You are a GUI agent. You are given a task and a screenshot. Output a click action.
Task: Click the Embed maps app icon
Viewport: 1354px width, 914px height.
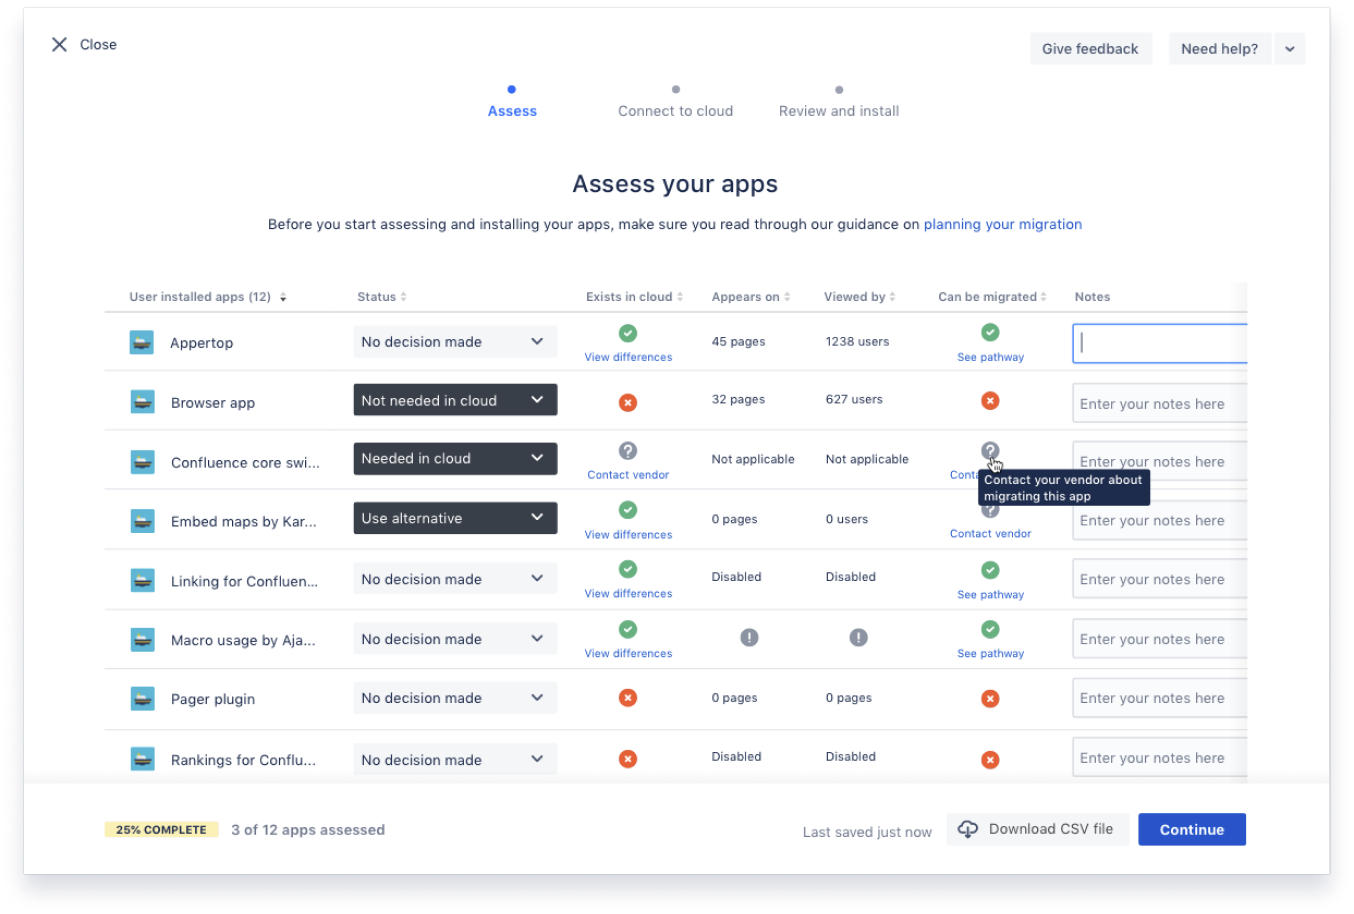[143, 521]
